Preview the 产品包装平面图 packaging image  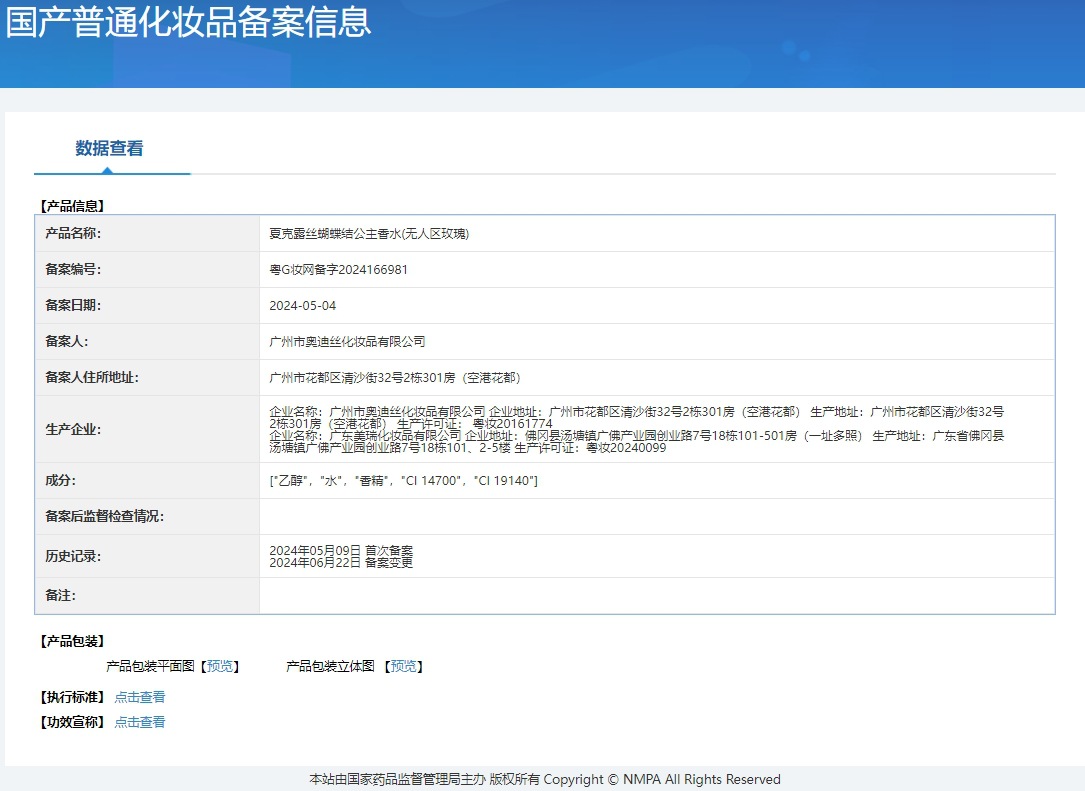219,665
